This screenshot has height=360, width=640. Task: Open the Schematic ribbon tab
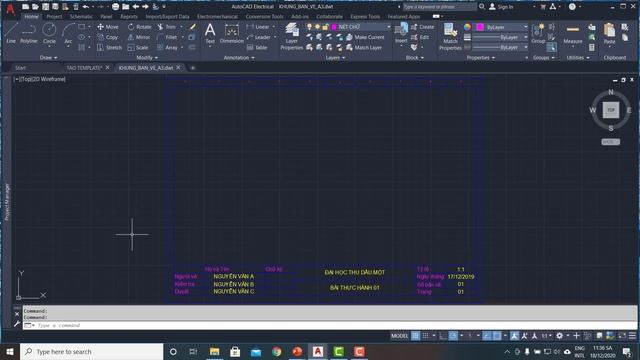(x=81, y=17)
